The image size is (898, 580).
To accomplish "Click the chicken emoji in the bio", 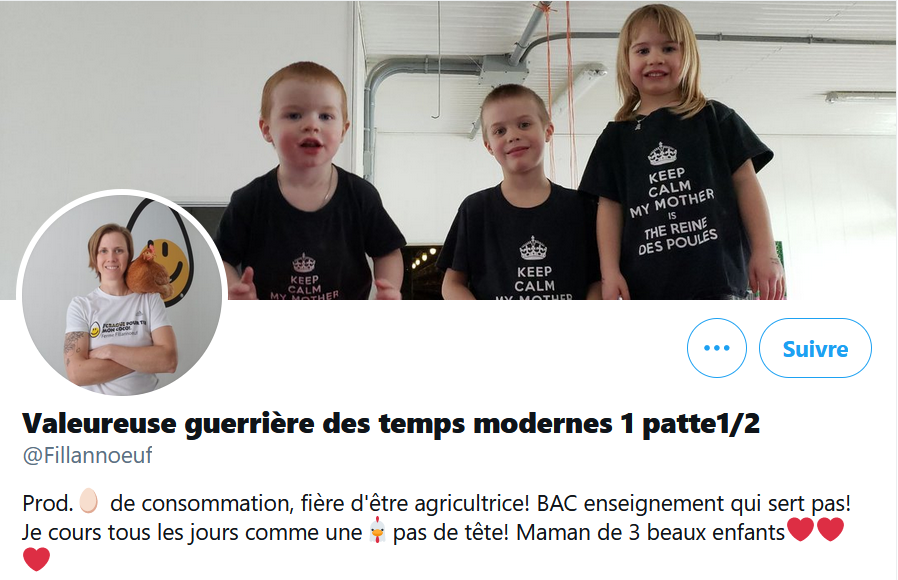I will (x=377, y=530).
